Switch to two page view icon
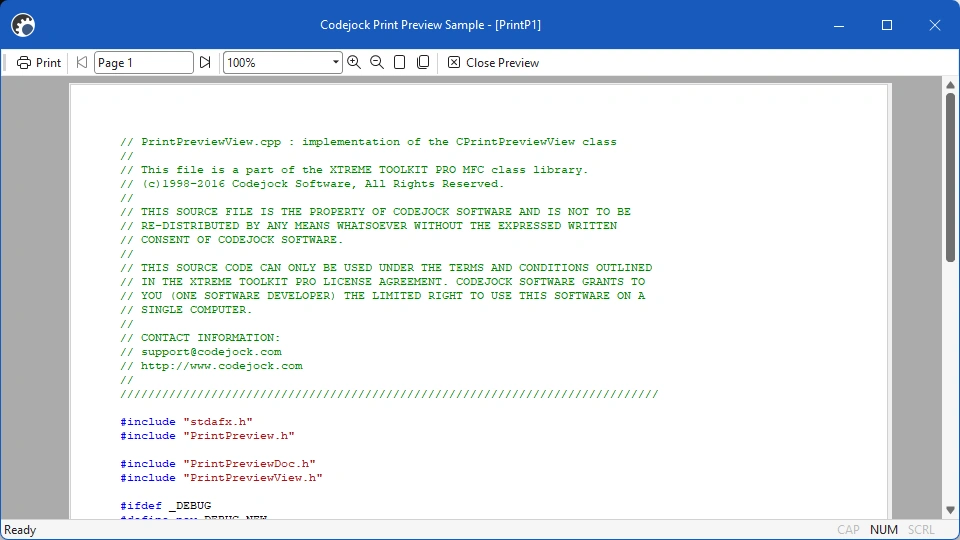960x540 pixels. (423, 62)
